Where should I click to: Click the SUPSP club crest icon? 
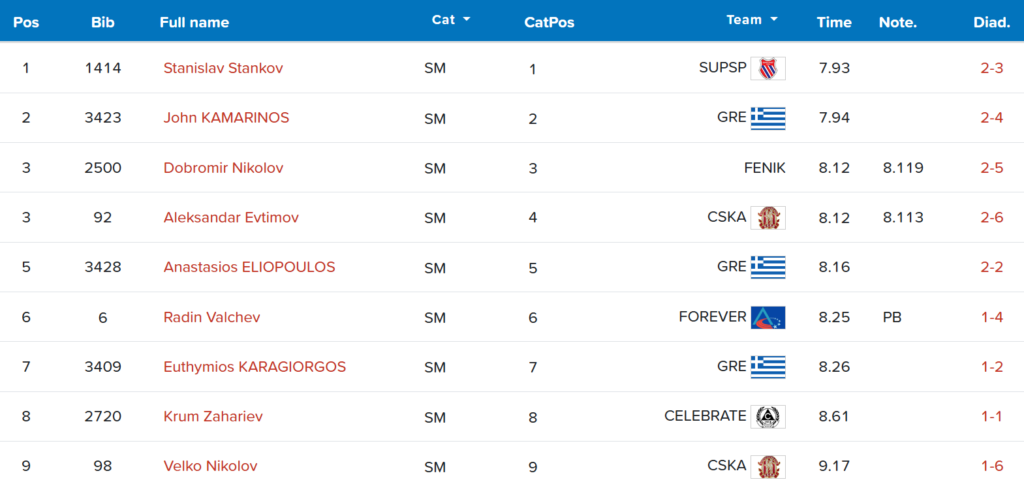pyautogui.click(x=768, y=68)
